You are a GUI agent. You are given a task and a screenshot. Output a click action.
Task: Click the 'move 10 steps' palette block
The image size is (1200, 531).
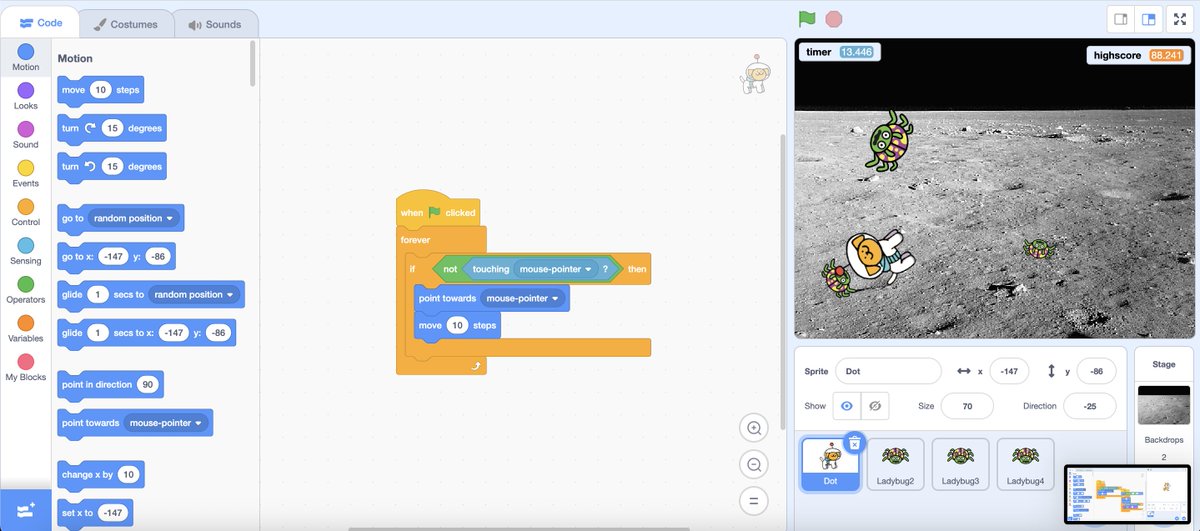coord(101,90)
